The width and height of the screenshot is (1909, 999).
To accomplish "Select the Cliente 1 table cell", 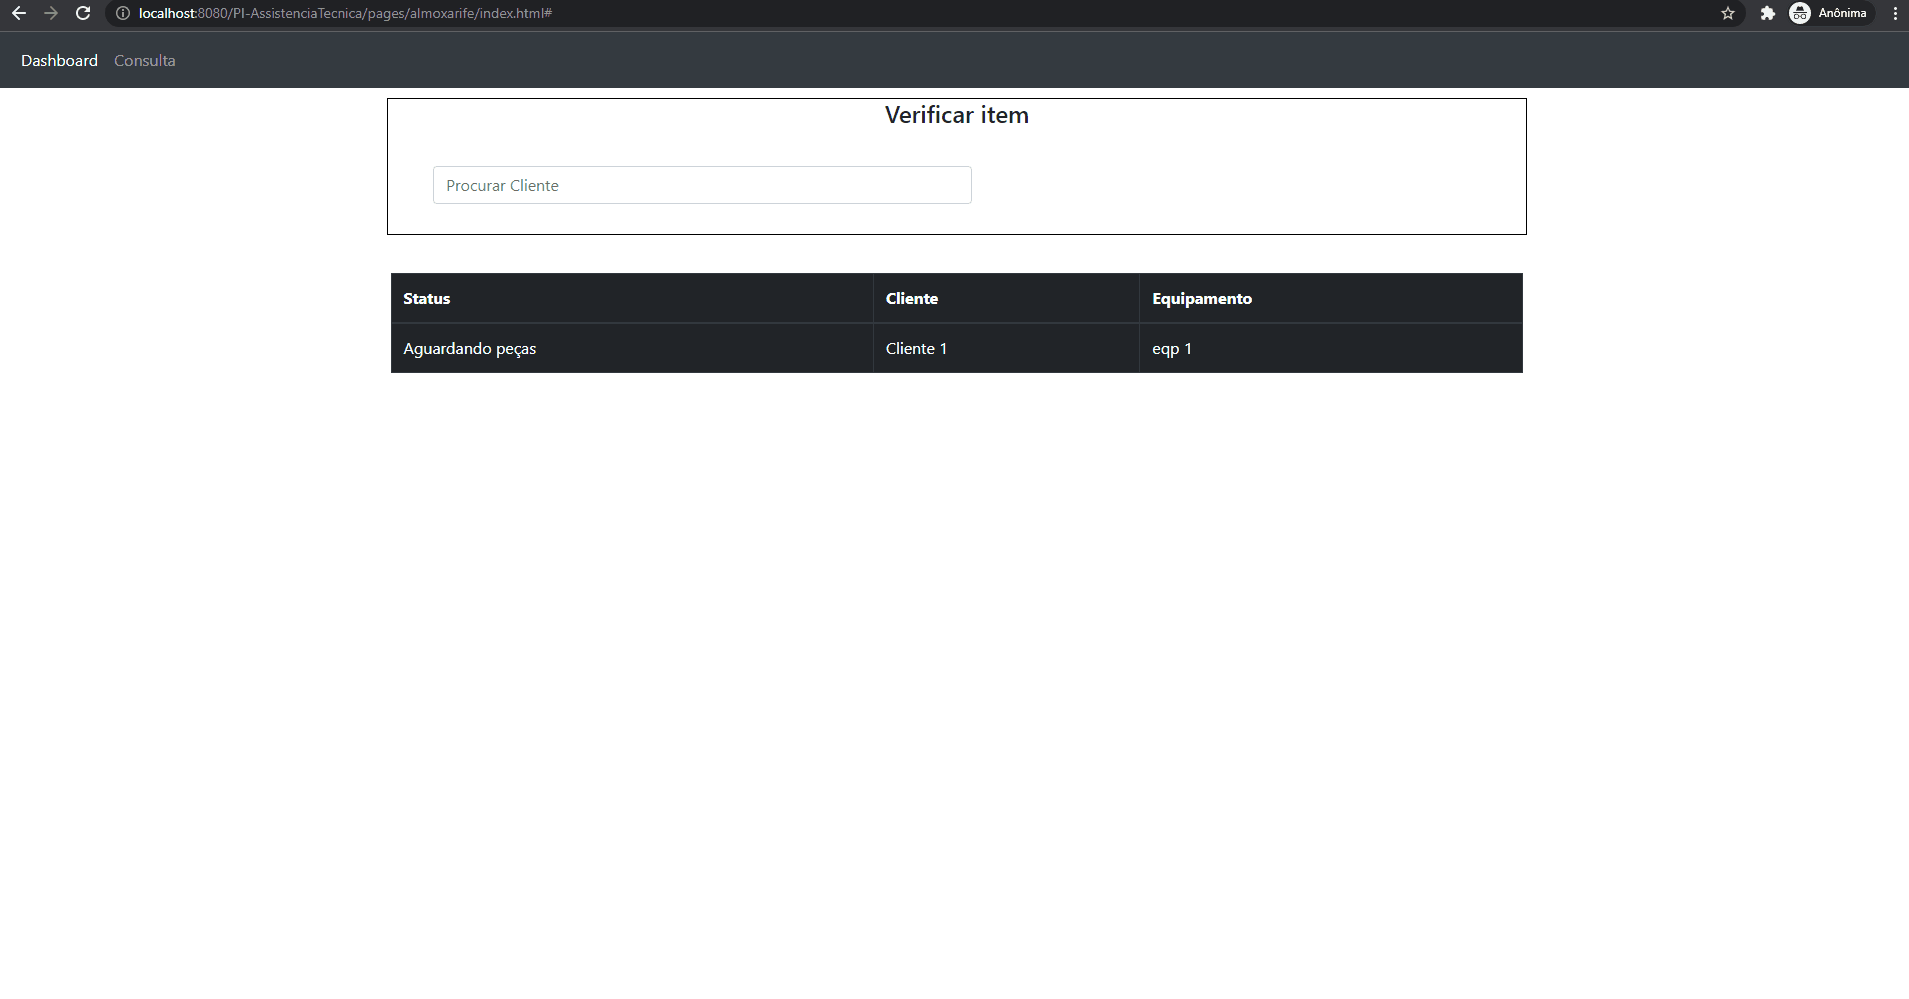I will pyautogui.click(x=1006, y=348).
